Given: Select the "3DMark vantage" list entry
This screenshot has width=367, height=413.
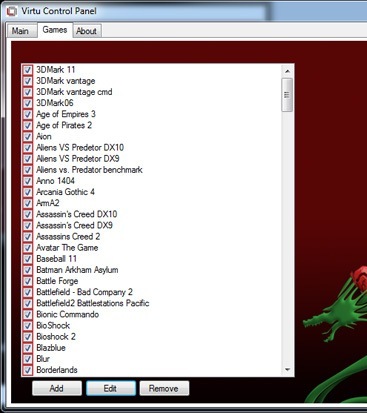Looking at the screenshot, I should coord(66,81).
